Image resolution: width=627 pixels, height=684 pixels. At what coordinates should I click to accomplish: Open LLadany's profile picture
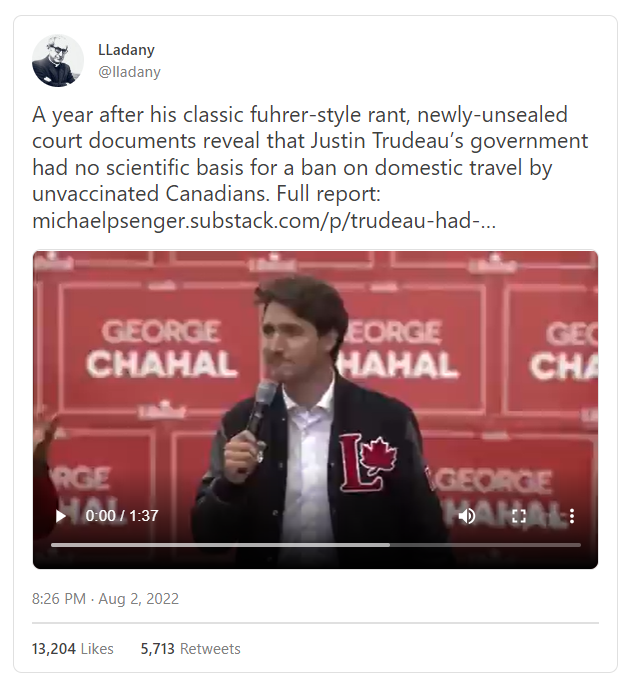58,61
